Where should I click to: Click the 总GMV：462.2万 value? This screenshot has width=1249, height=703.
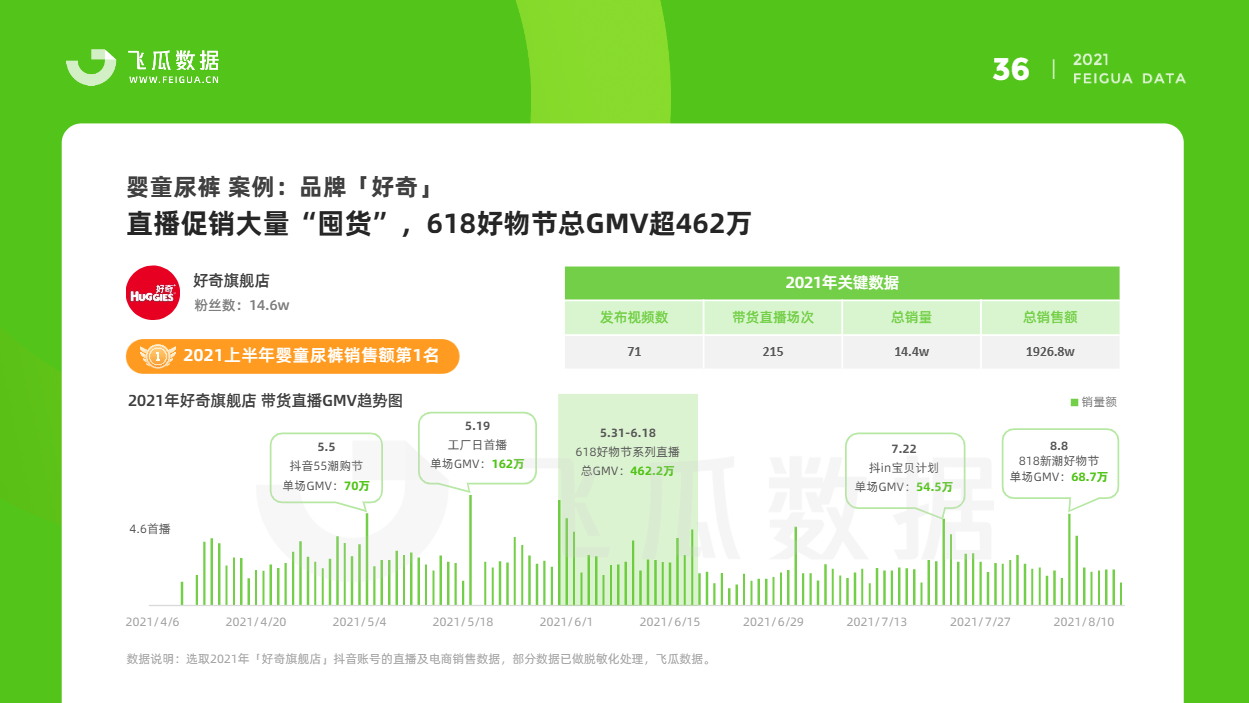click(628, 470)
